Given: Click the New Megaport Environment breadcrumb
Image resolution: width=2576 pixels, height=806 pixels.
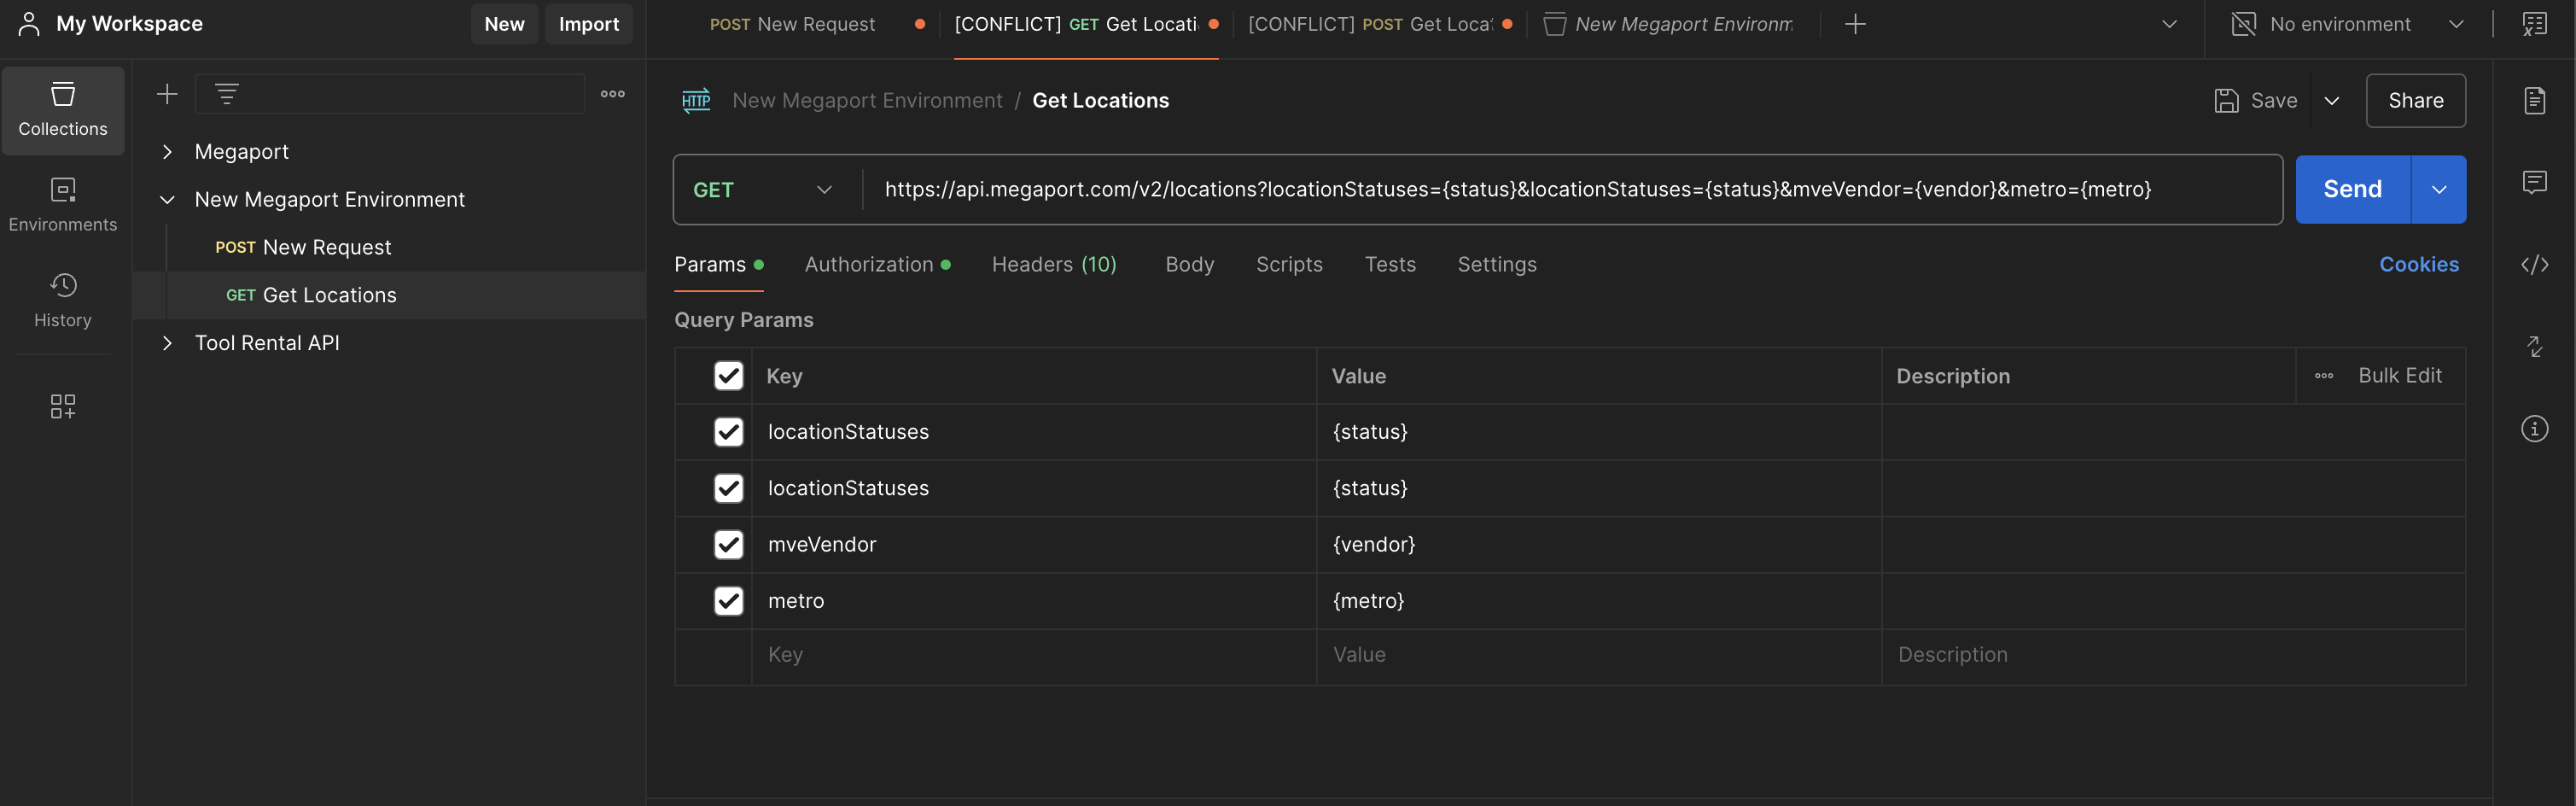Looking at the screenshot, I should point(867,100).
